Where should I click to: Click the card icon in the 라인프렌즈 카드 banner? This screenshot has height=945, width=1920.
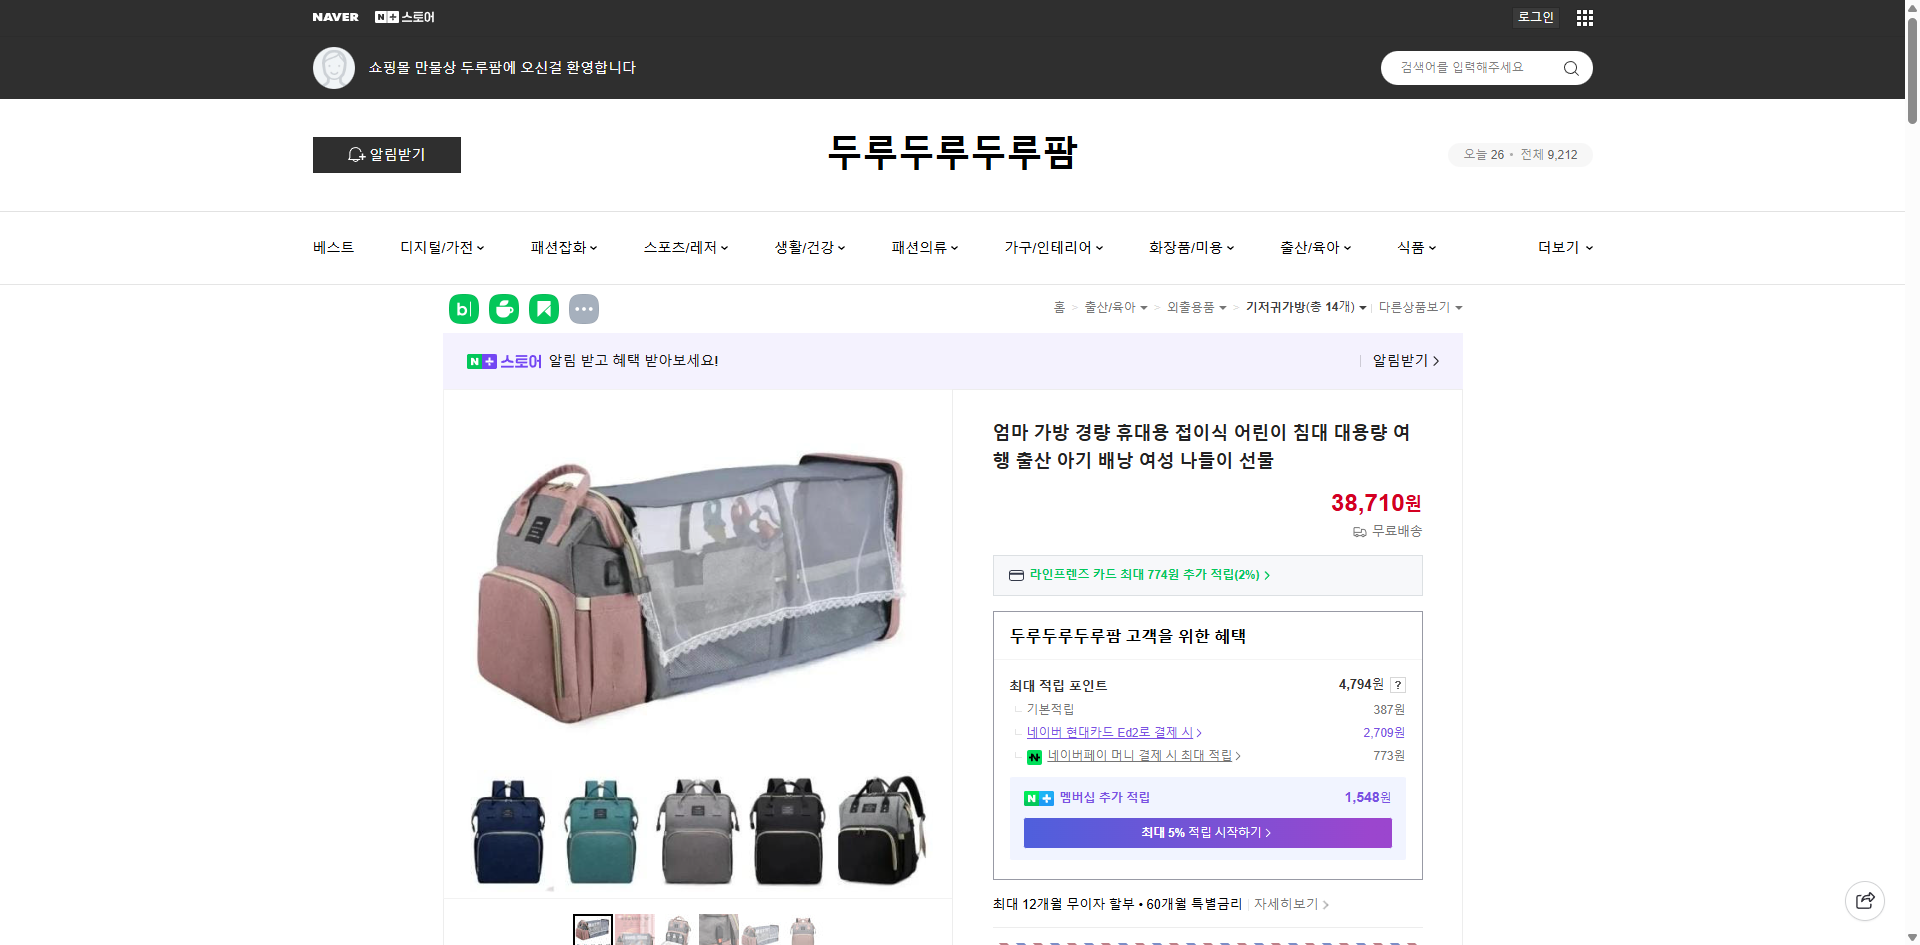click(x=1015, y=575)
